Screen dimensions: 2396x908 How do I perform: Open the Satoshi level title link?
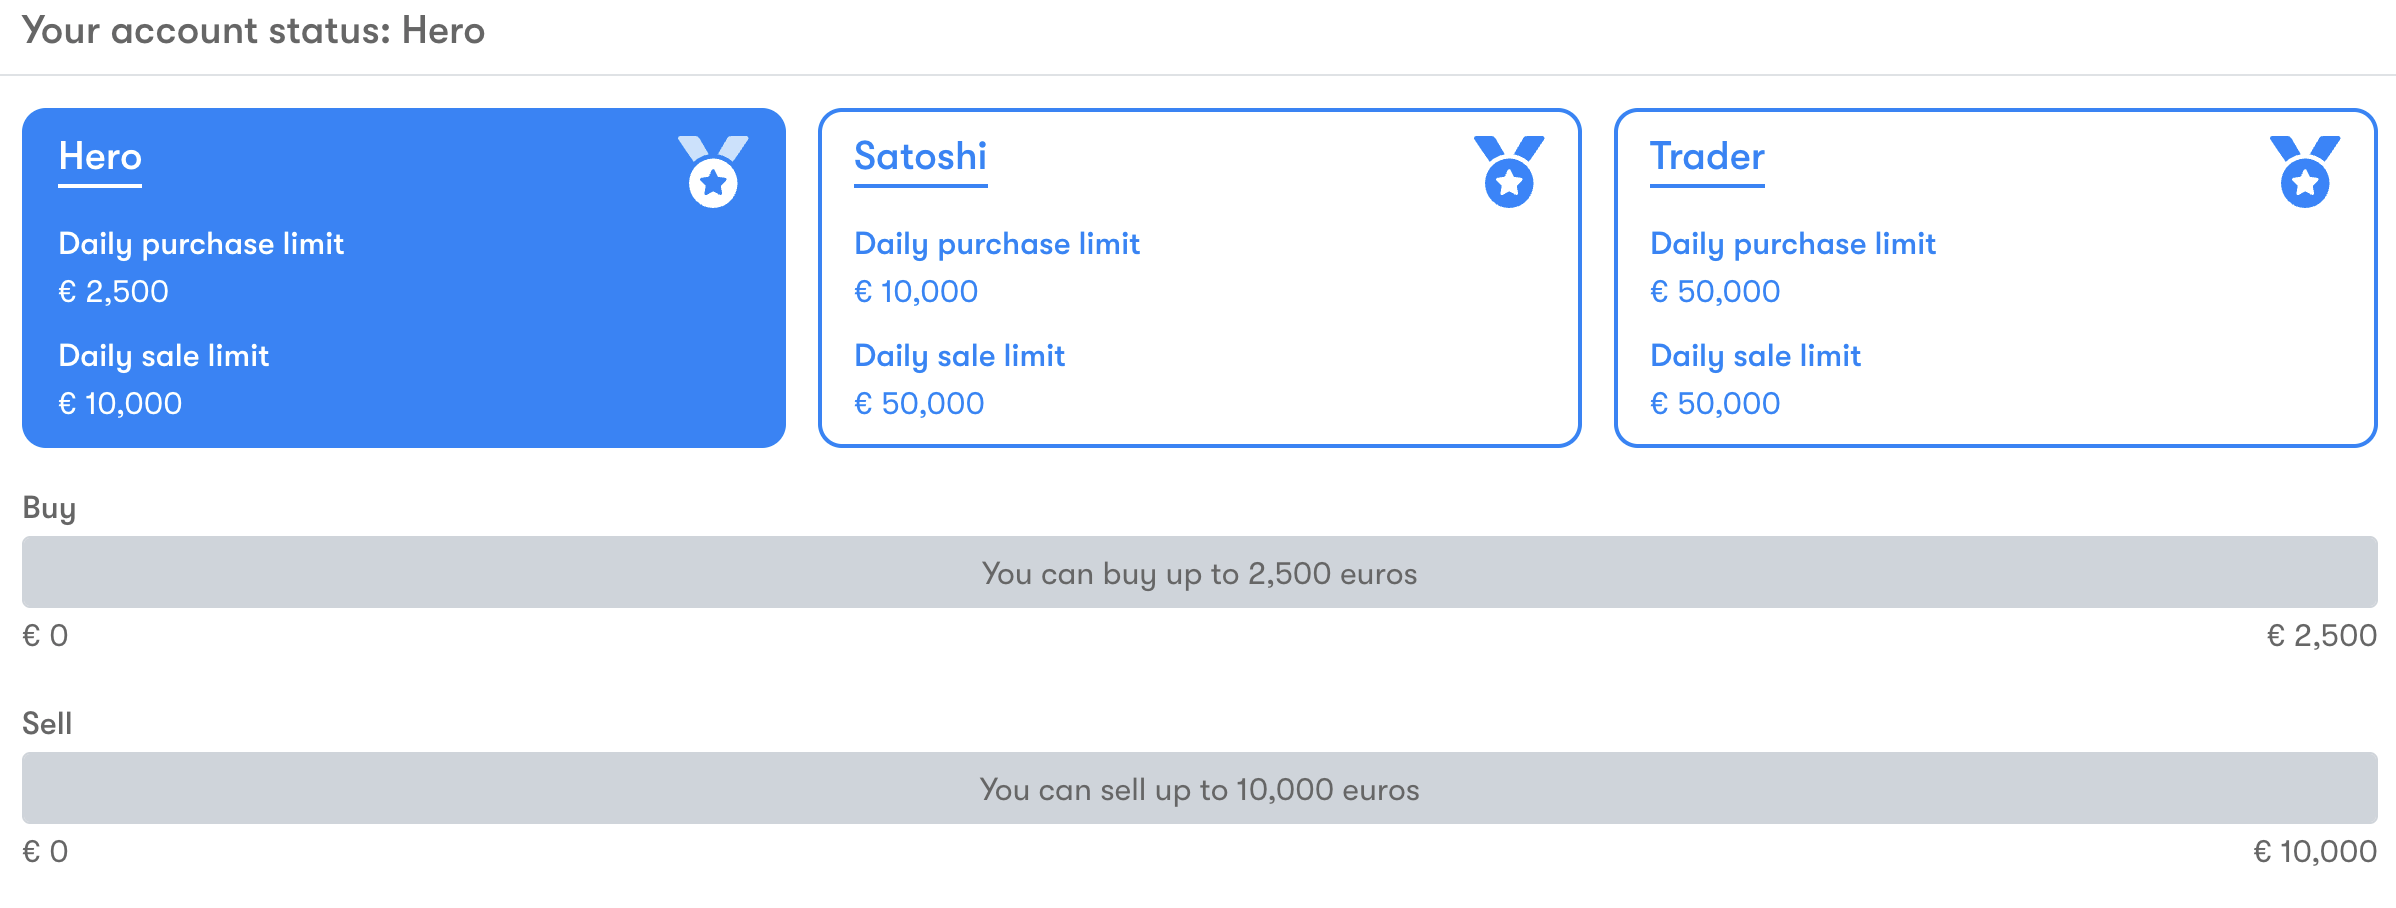coord(920,157)
